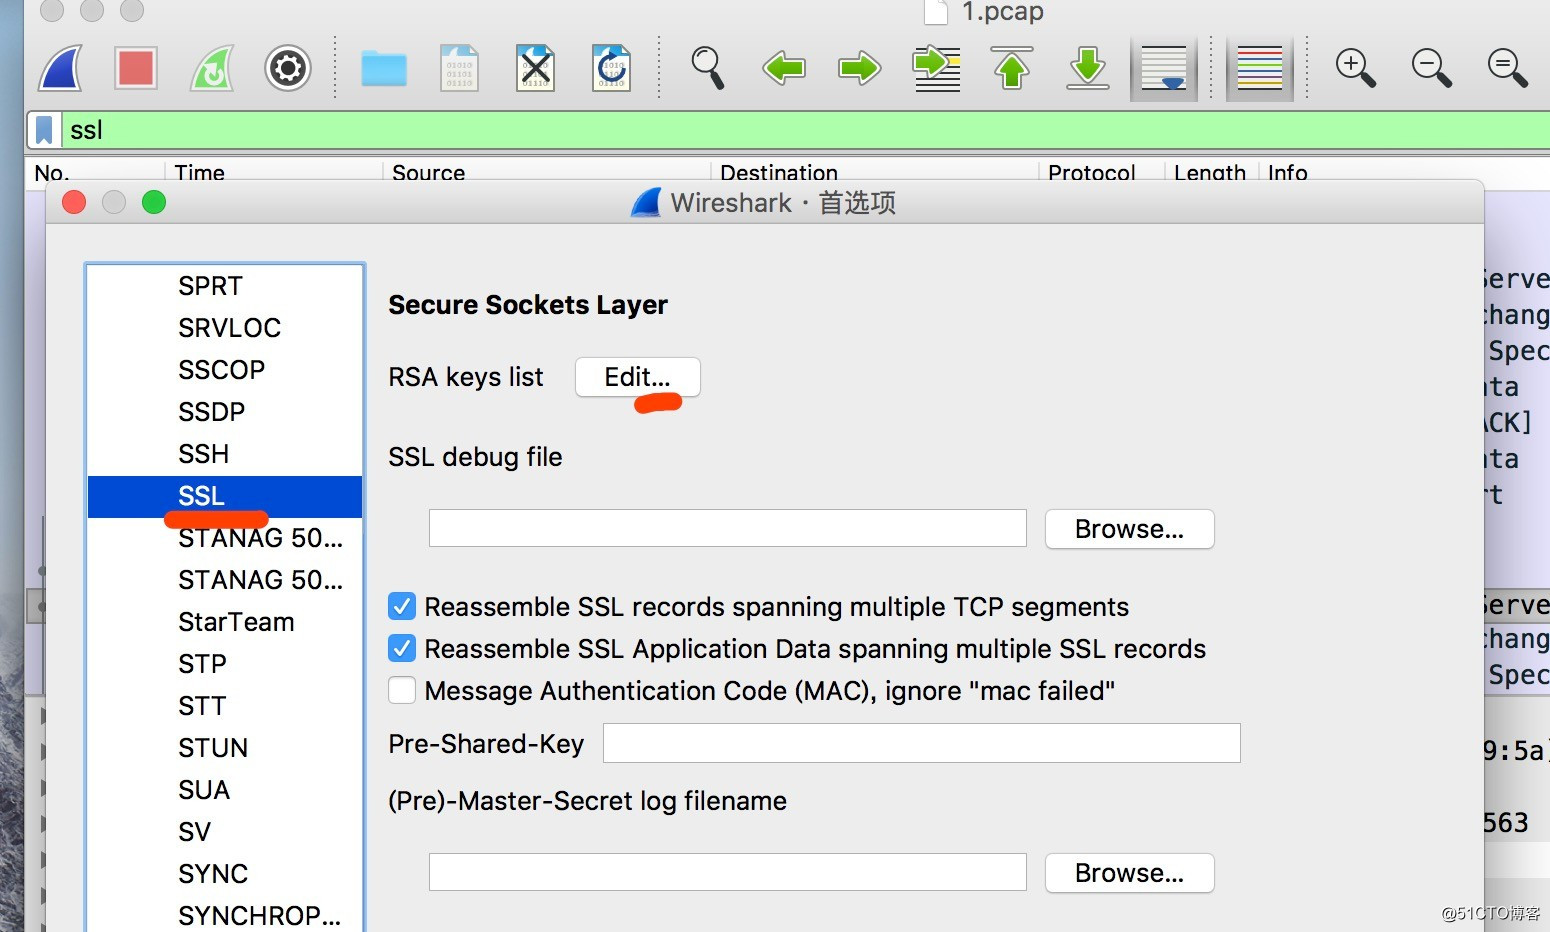The image size is (1550, 932).
Task: Open a capture file folder icon
Action: coord(384,68)
